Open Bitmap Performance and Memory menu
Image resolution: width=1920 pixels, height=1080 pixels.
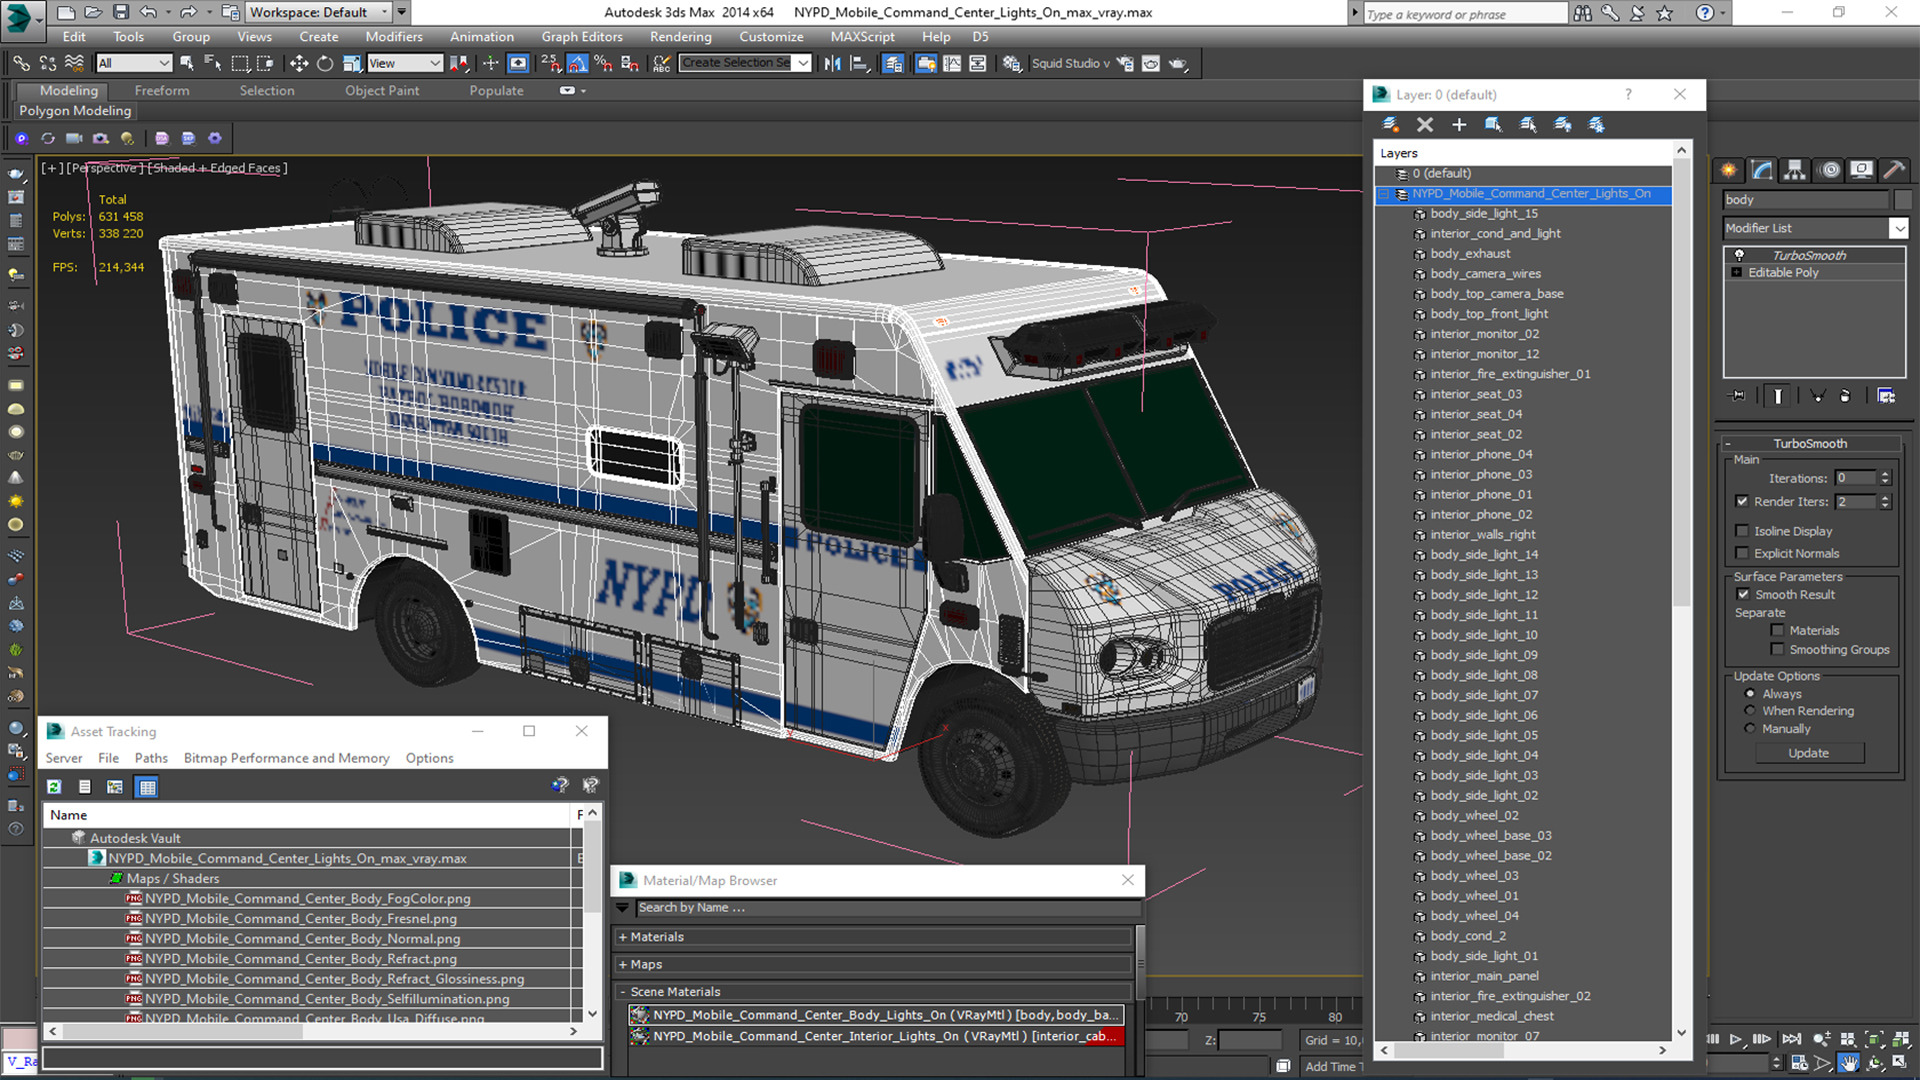[x=286, y=758]
